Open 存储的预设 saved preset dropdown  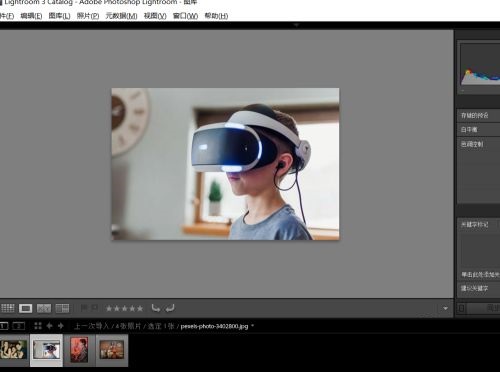[x=479, y=115]
